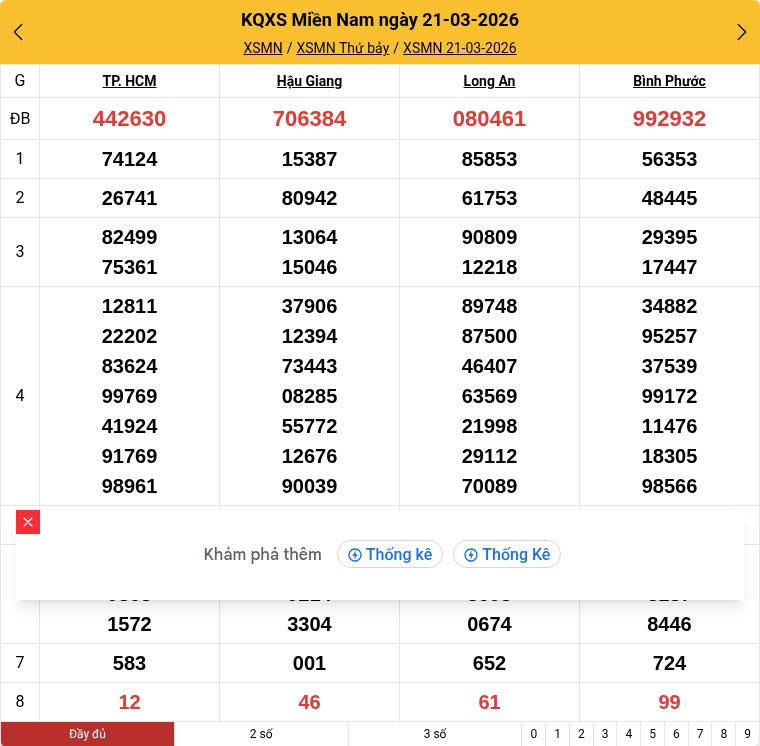This screenshot has width=760, height=746.
Task: Click the lowercase 'Thống kê' button
Action: click(390, 554)
